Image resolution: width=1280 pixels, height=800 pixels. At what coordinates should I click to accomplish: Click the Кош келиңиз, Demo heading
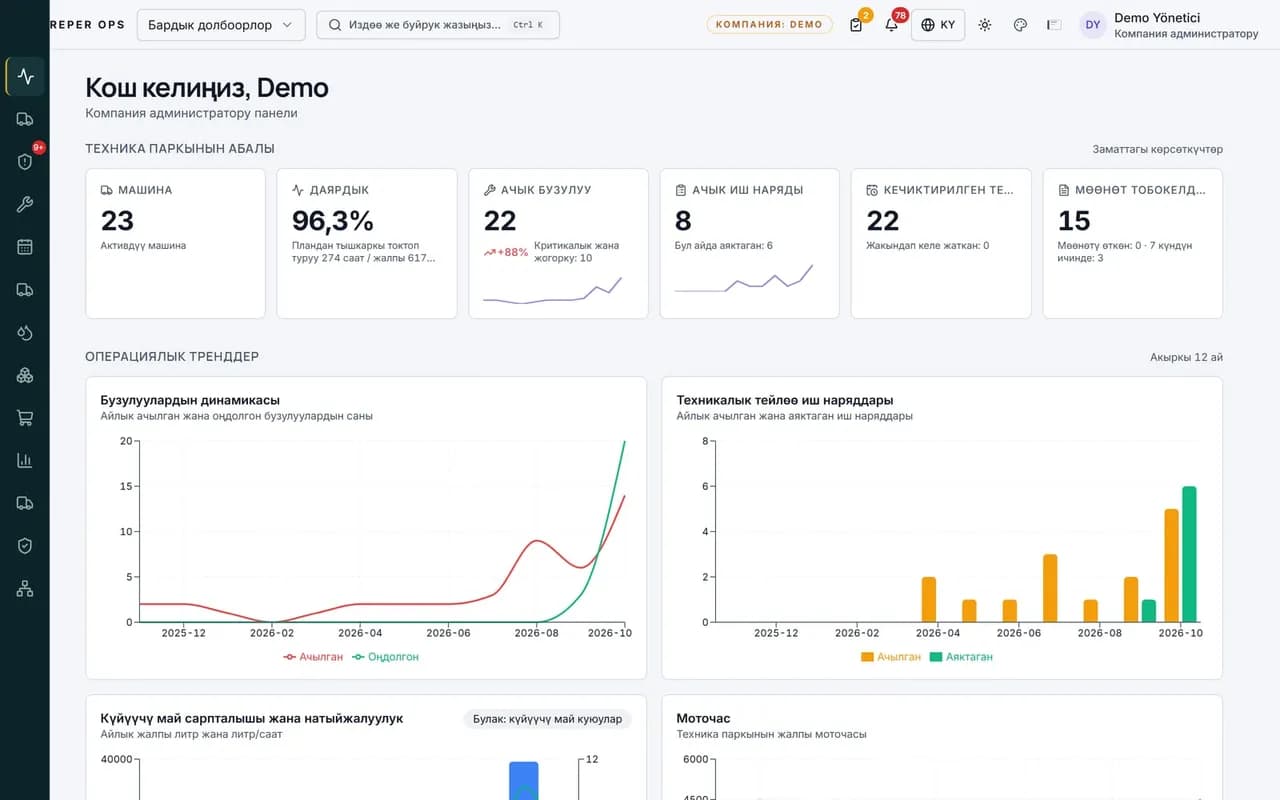point(207,88)
